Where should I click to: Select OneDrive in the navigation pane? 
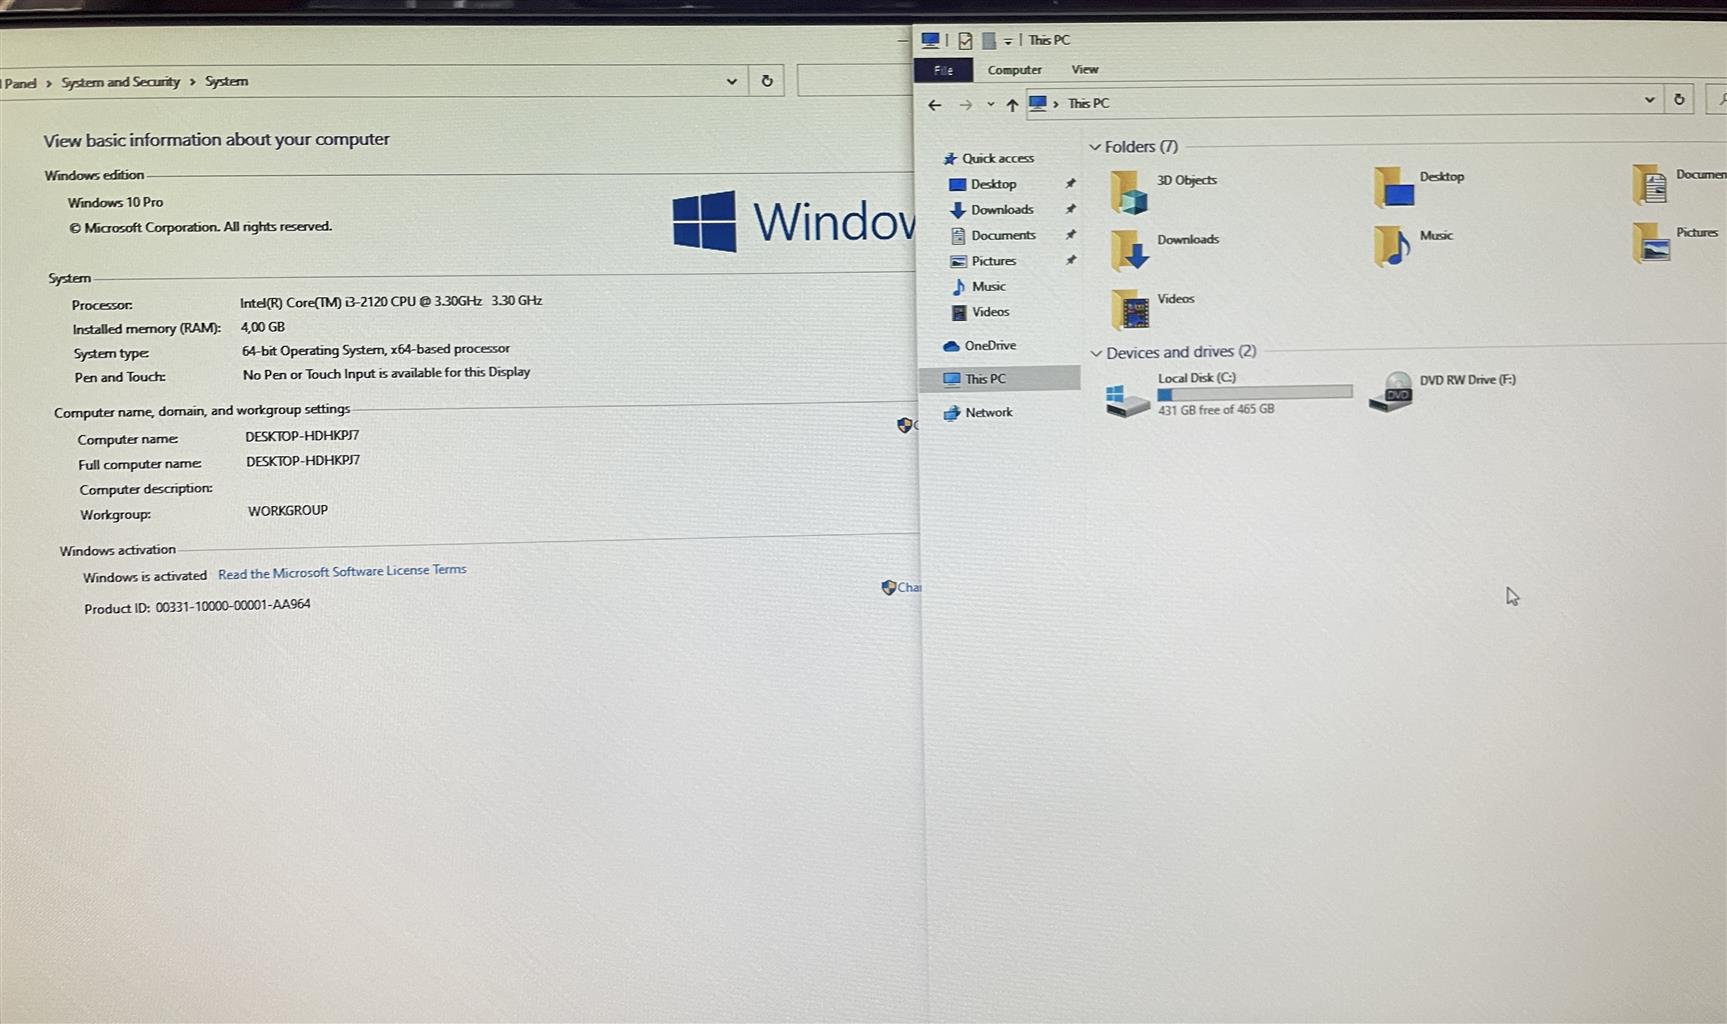point(989,346)
